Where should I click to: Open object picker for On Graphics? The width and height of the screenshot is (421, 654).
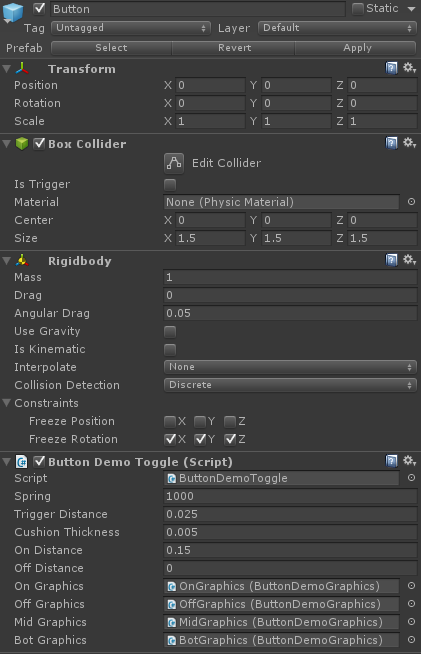point(411,586)
